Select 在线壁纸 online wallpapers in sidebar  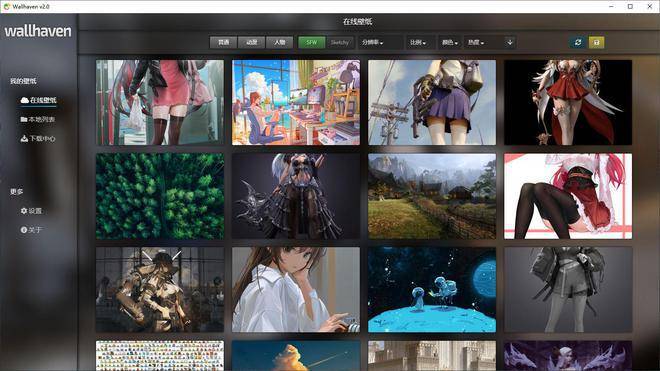pyautogui.click(x=38, y=100)
